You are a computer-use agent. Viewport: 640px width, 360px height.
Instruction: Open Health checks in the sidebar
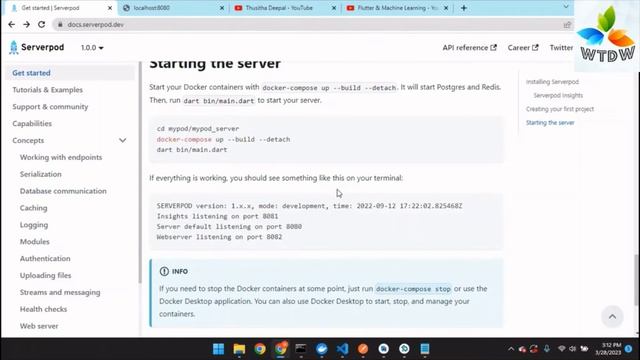click(43, 309)
